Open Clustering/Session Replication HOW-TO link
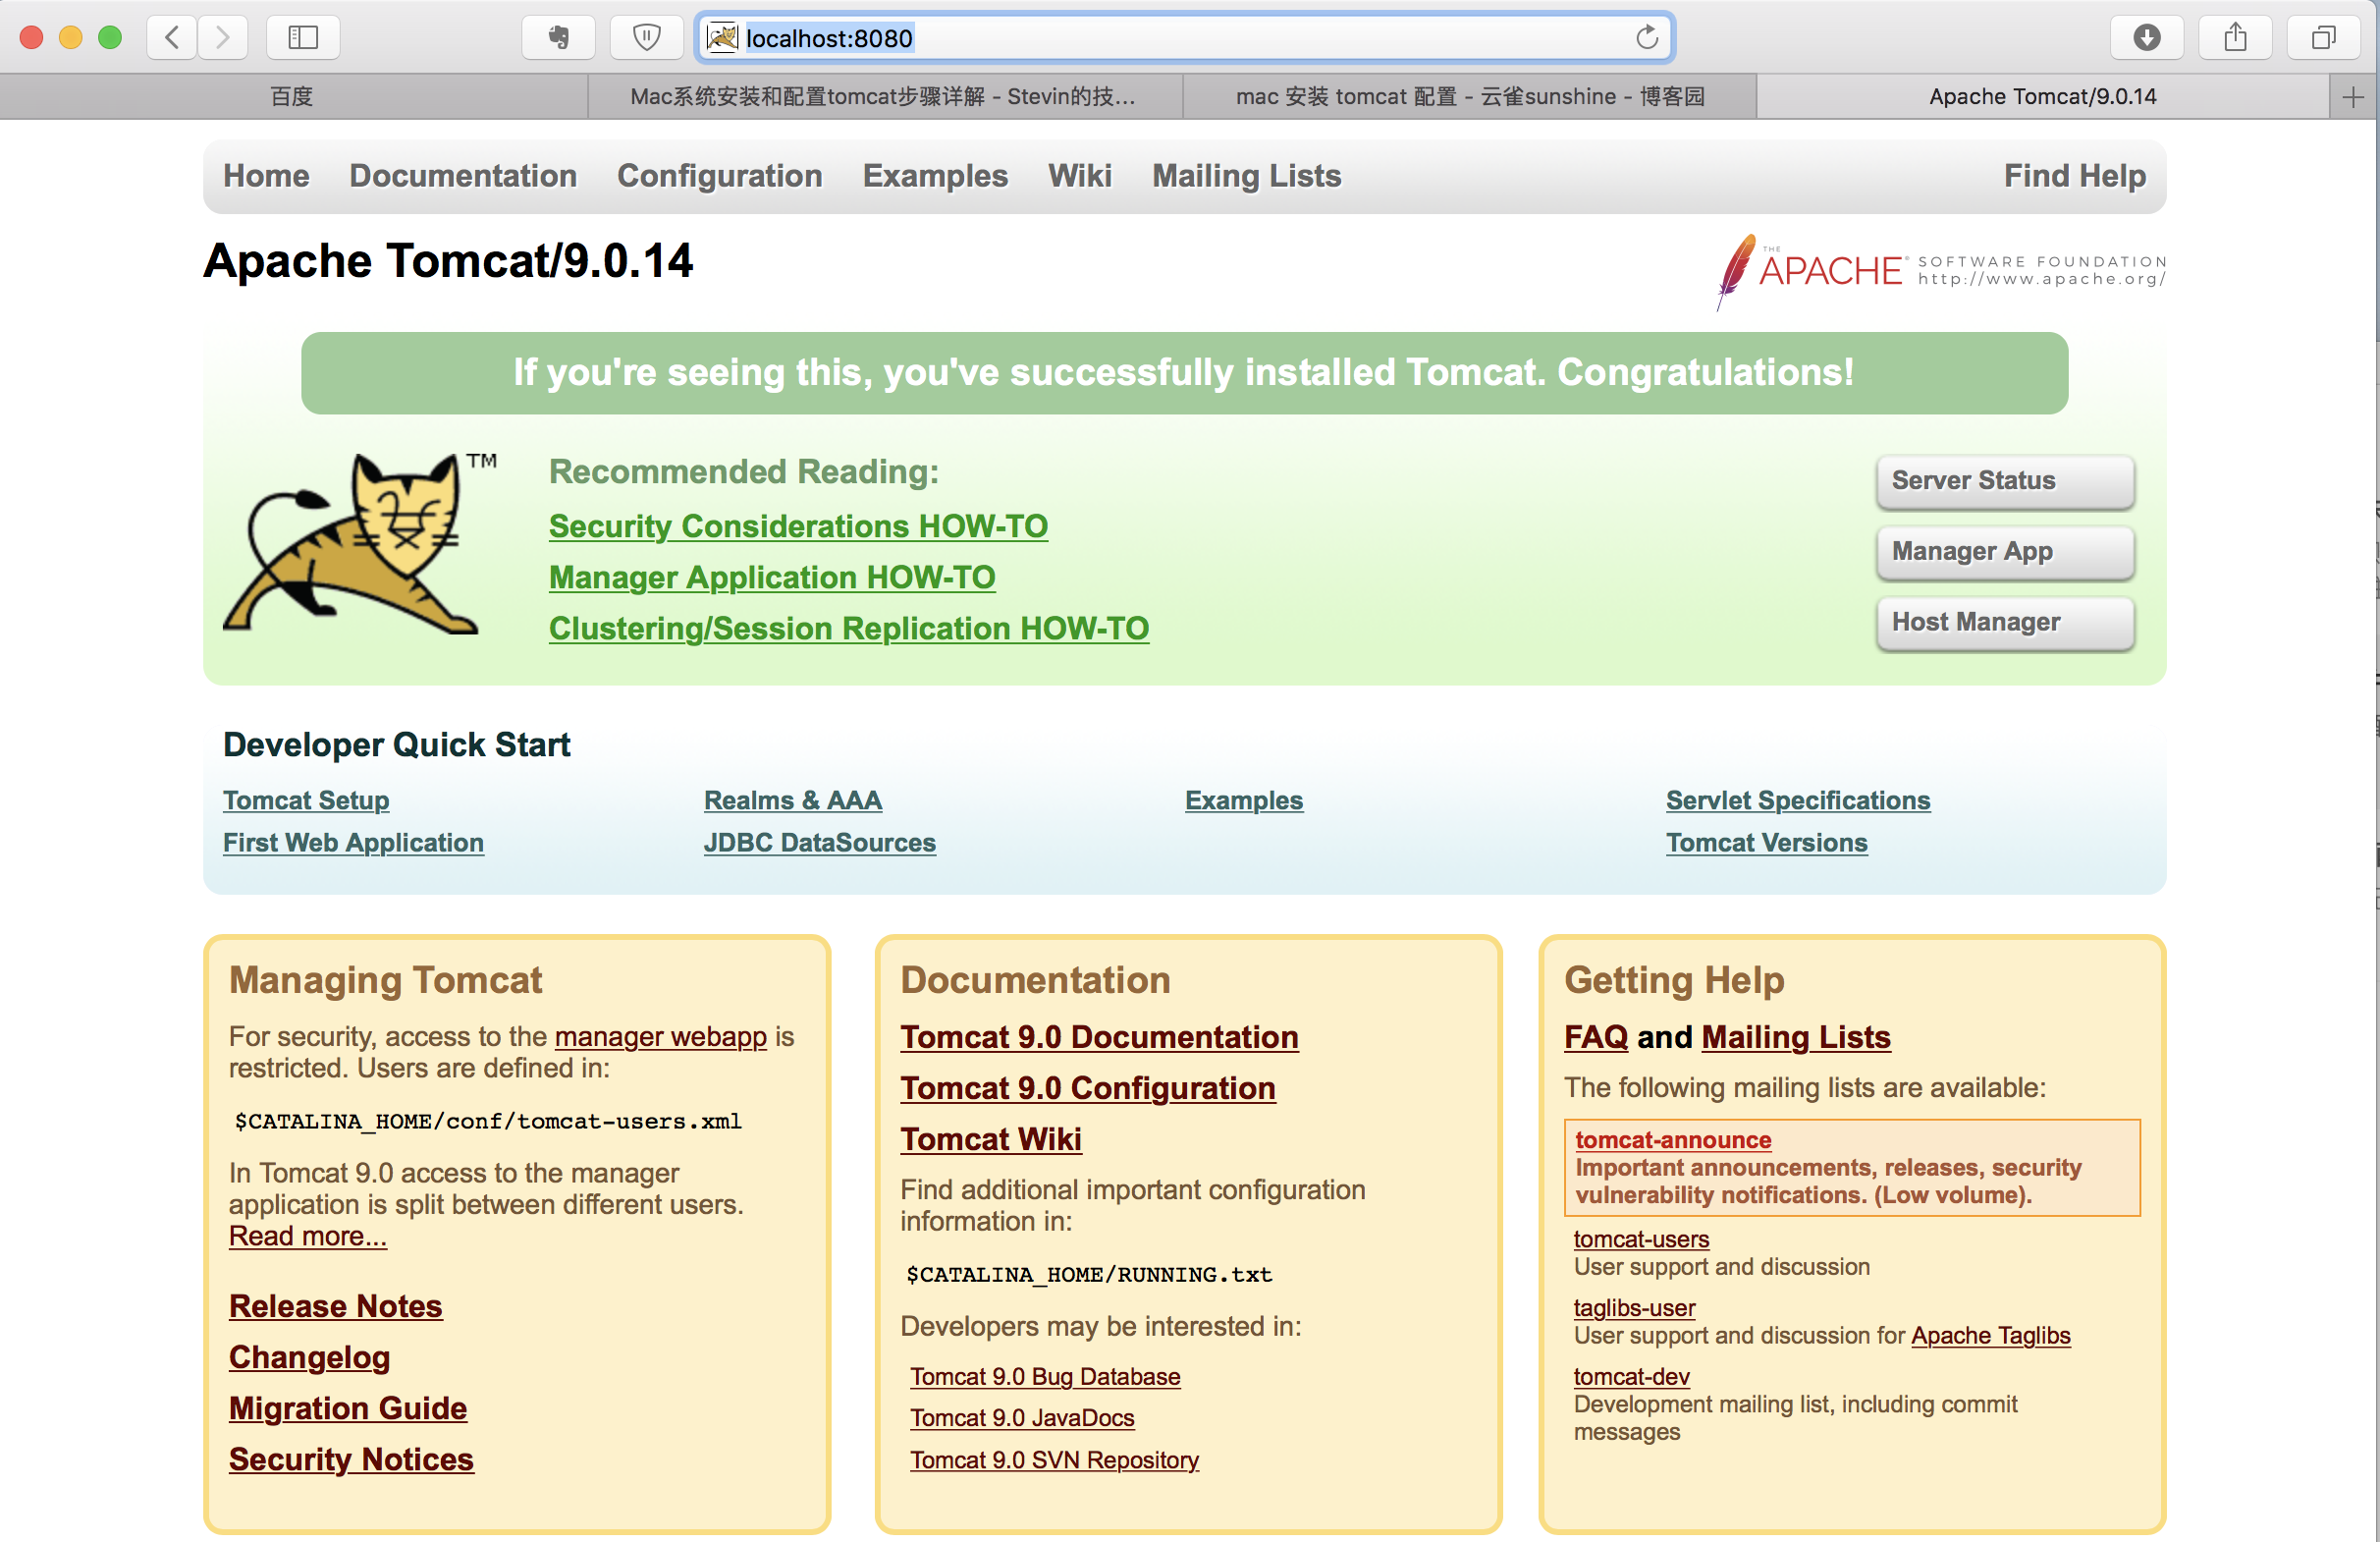 pyautogui.click(x=849, y=629)
